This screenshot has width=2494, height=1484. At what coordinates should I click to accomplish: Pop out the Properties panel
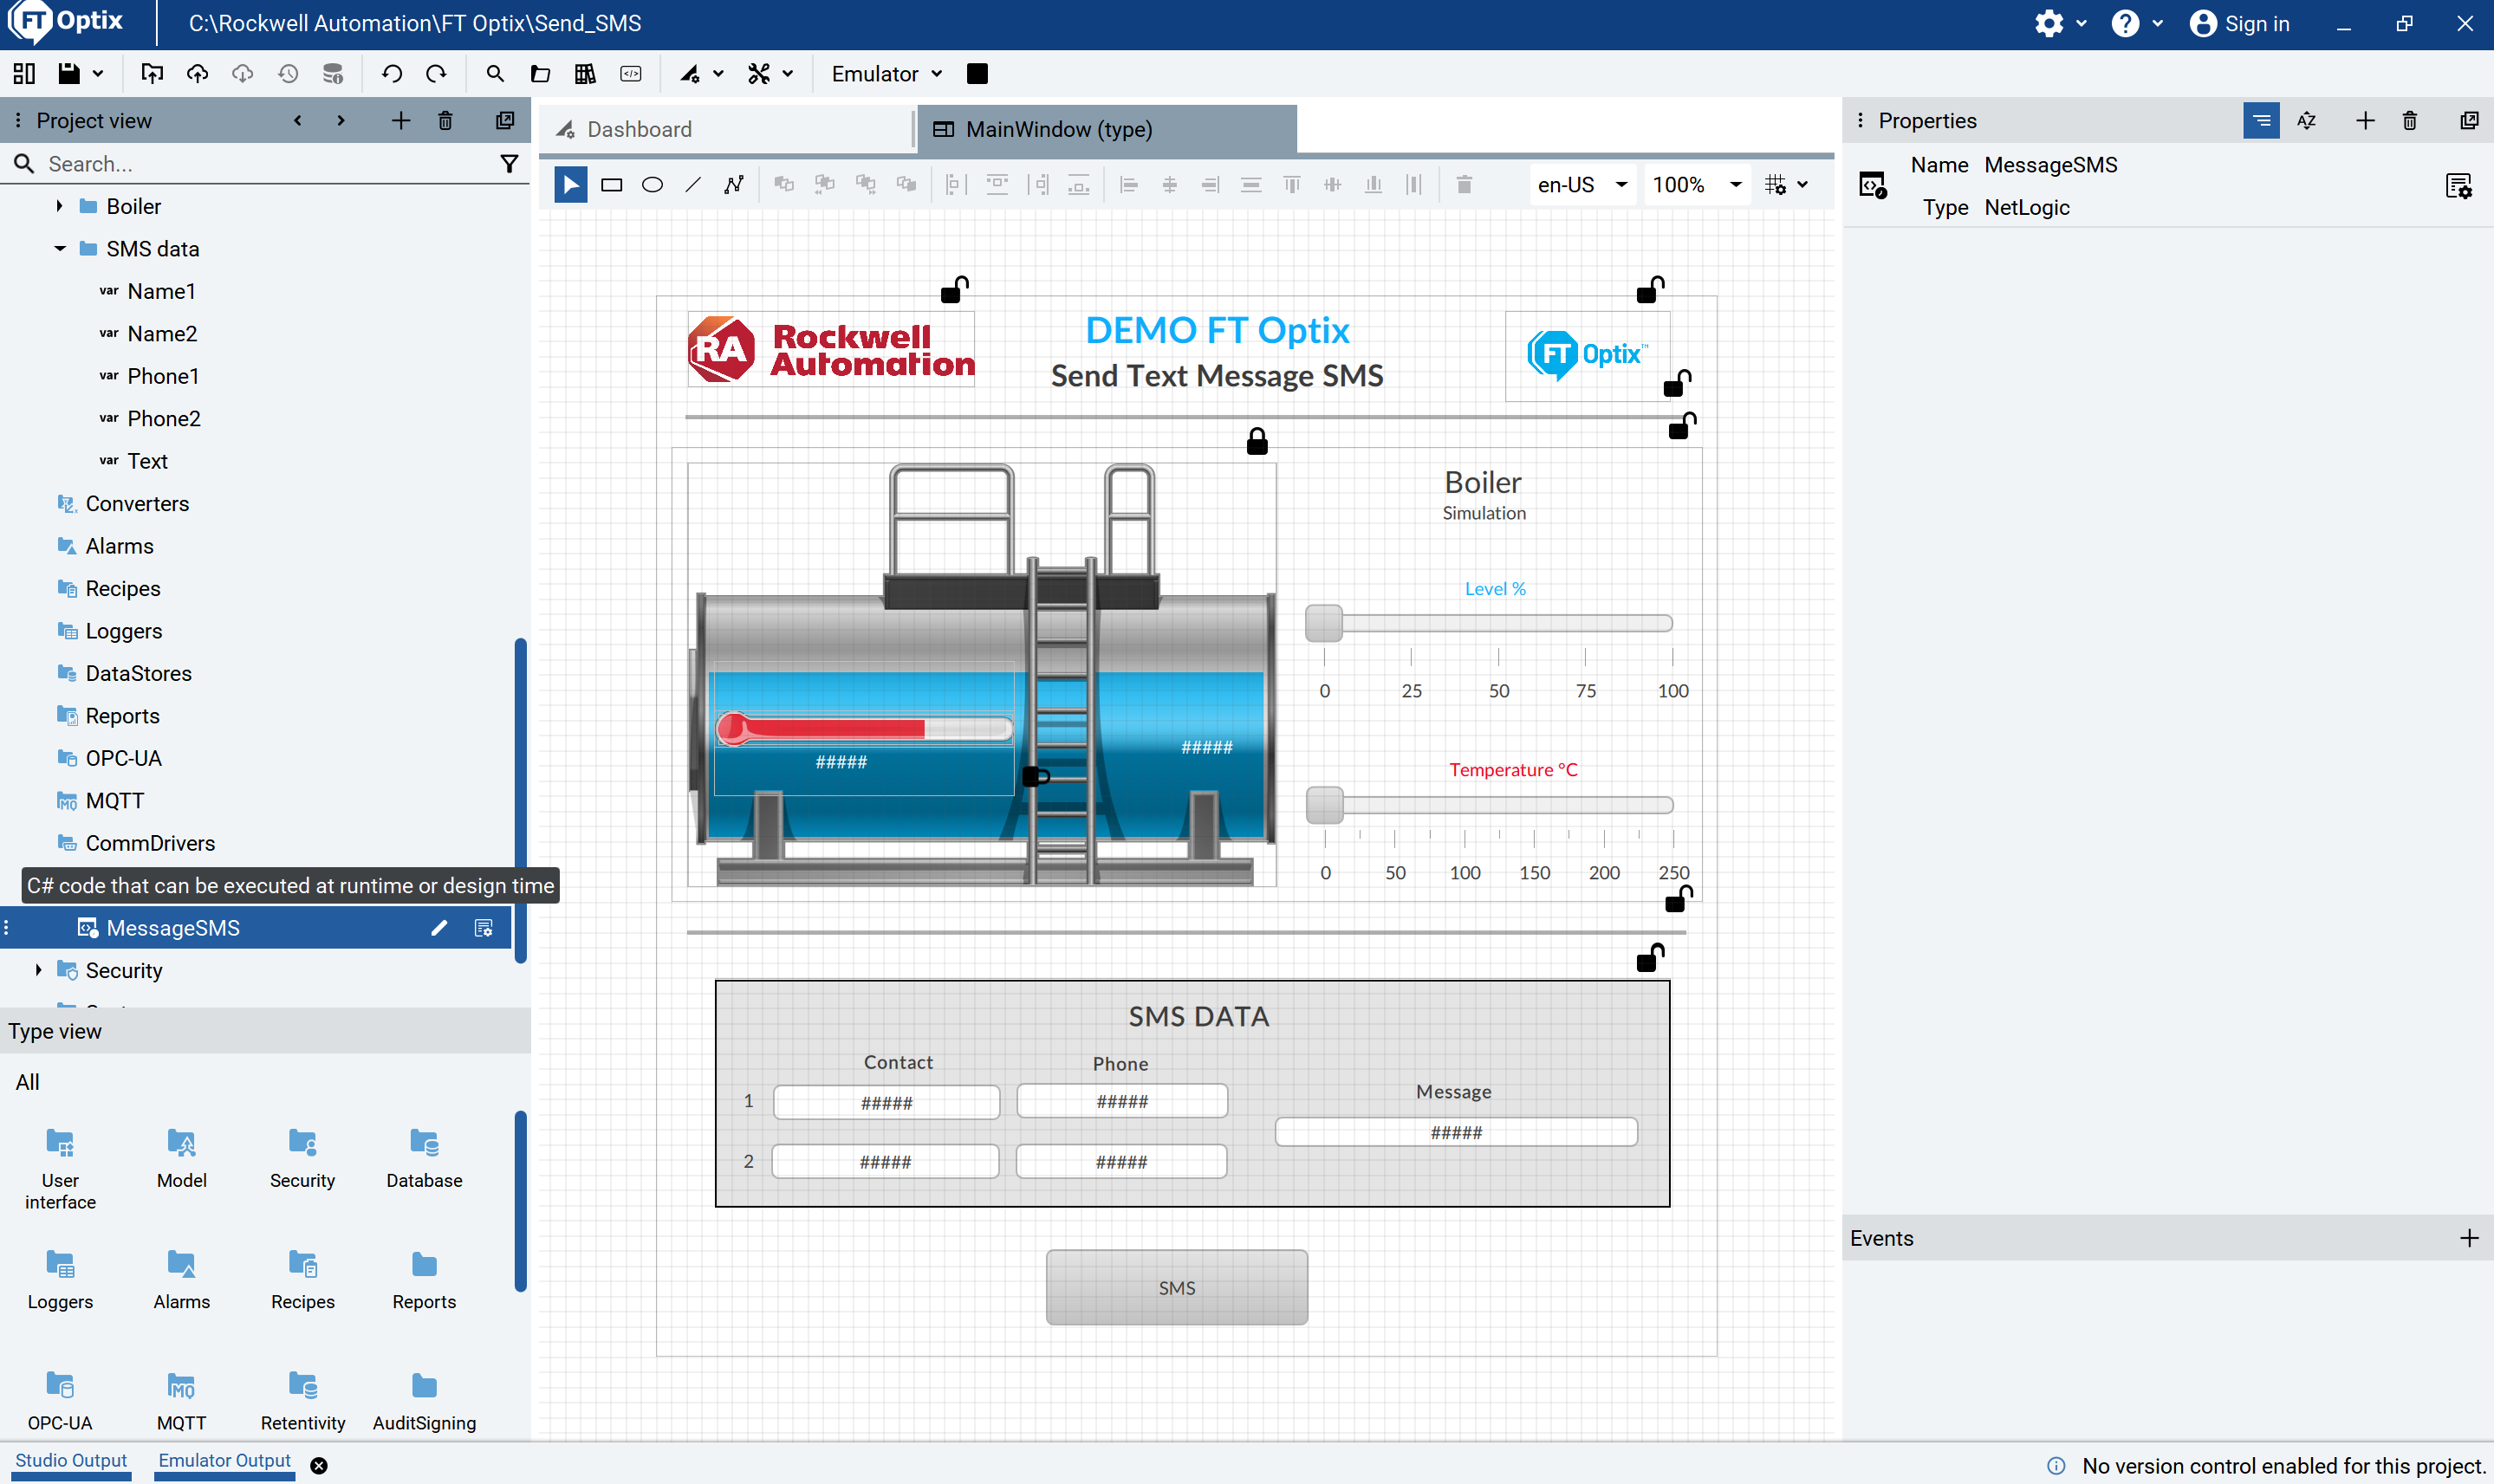tap(2470, 120)
